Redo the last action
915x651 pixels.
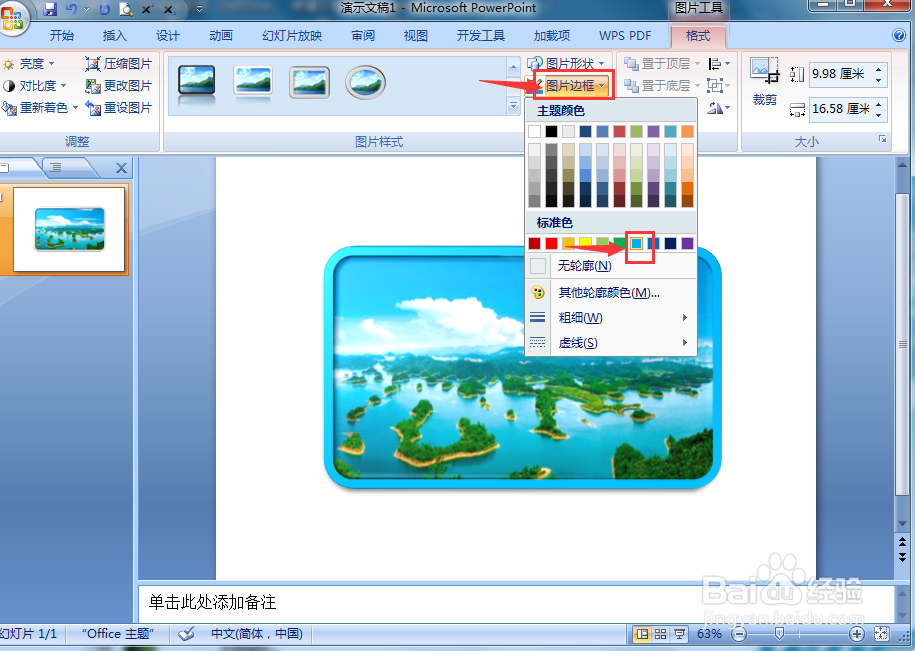[x=104, y=9]
